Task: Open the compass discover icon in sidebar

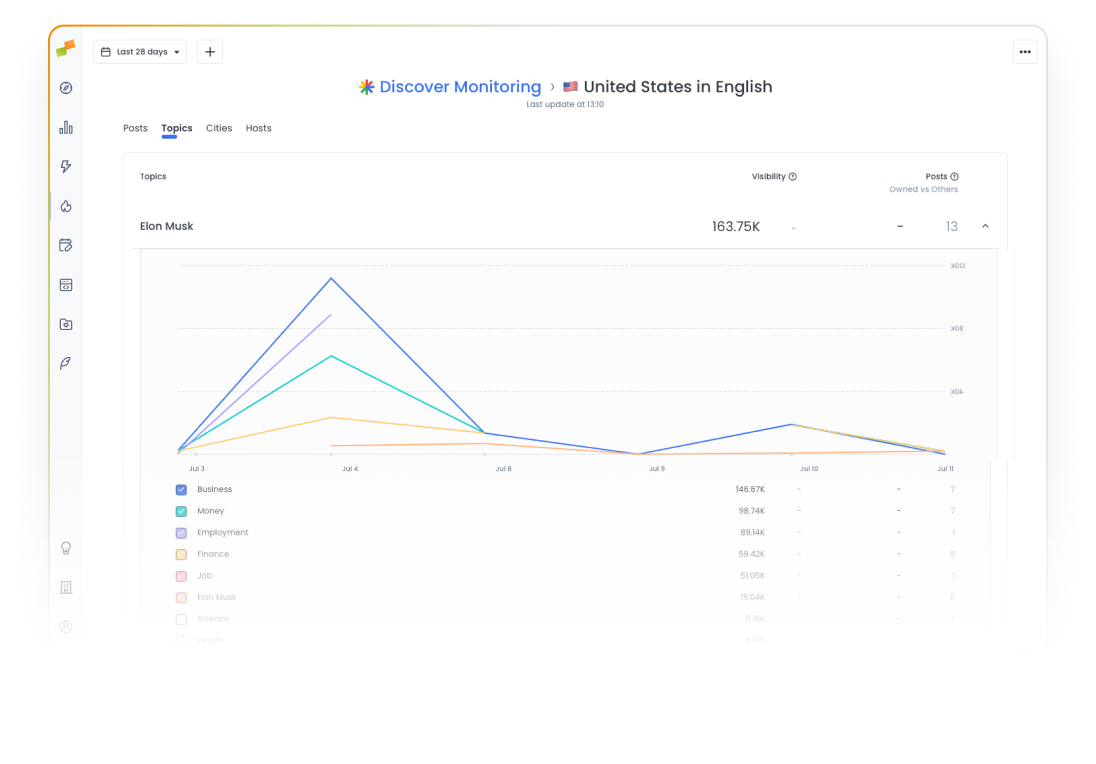Action: [65, 88]
